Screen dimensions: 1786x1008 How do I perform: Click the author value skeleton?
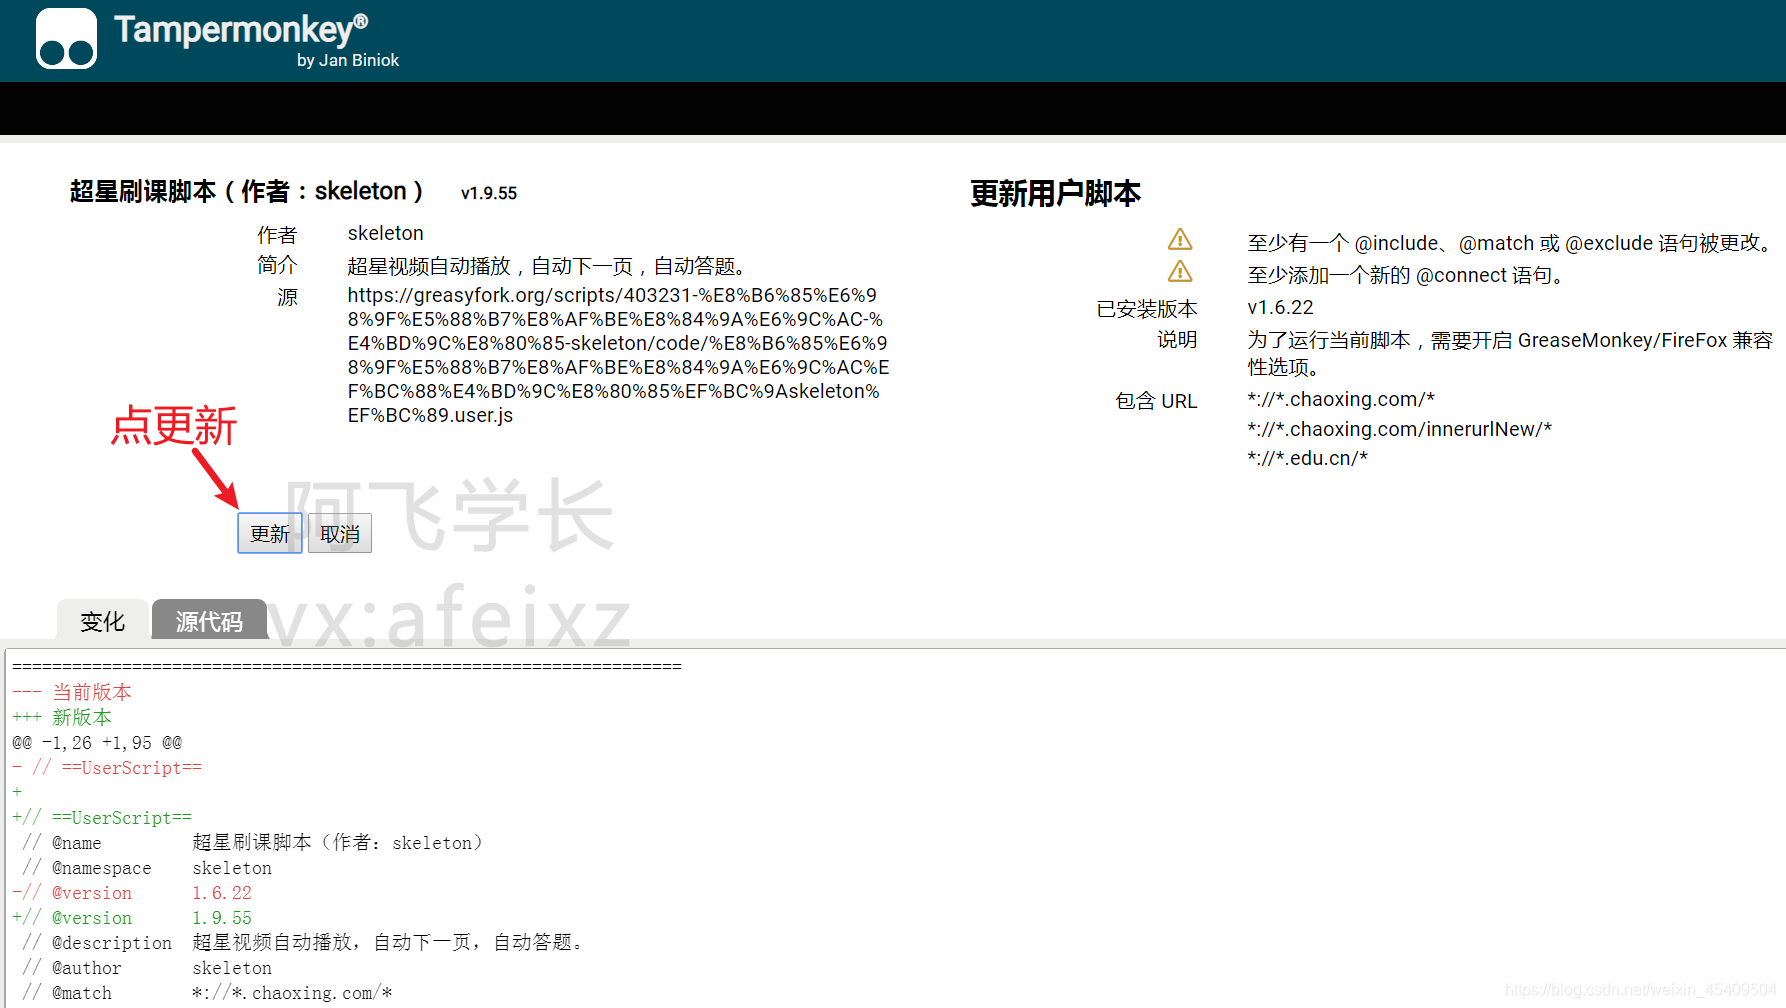(386, 233)
